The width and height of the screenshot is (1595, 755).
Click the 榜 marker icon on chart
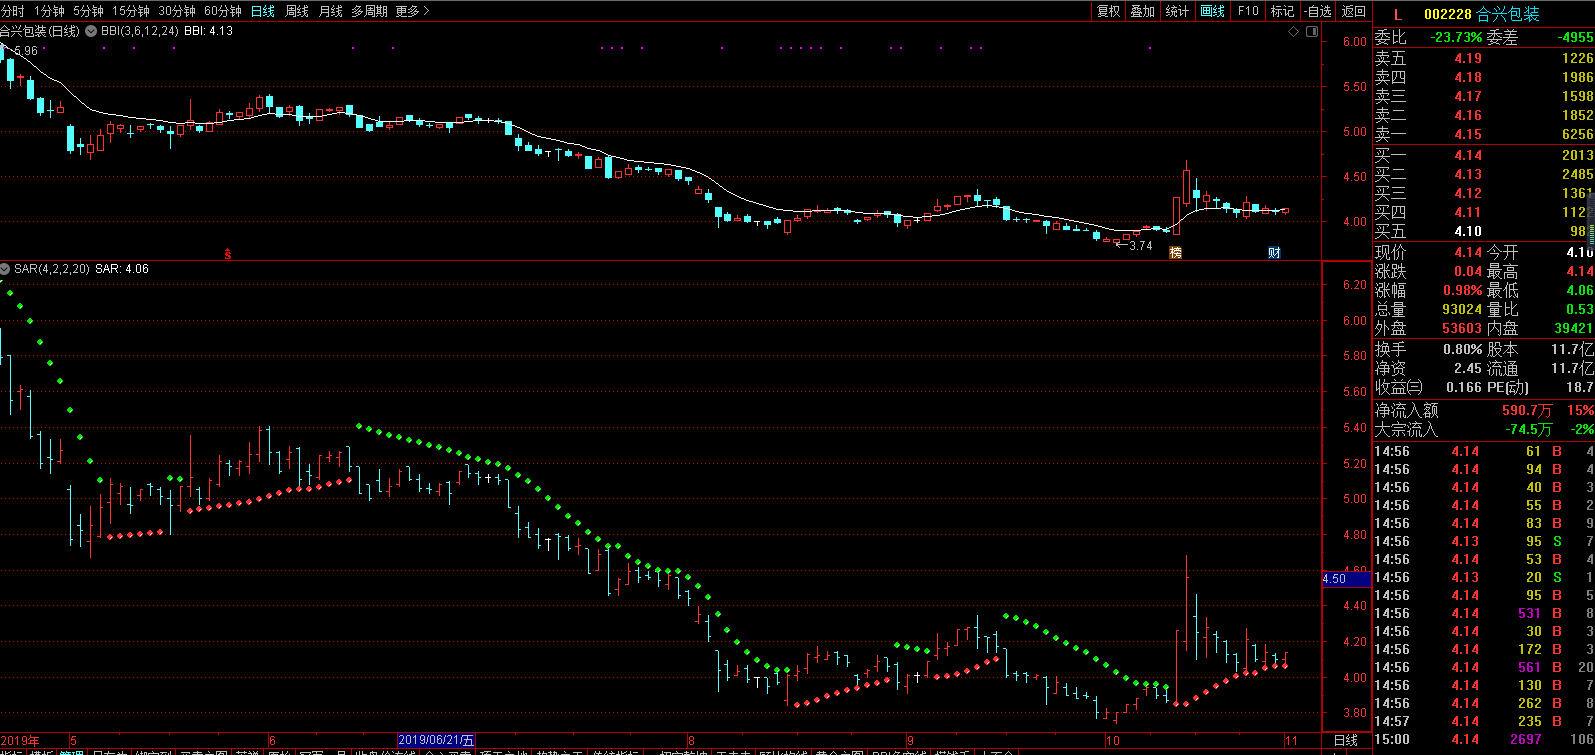click(1175, 253)
